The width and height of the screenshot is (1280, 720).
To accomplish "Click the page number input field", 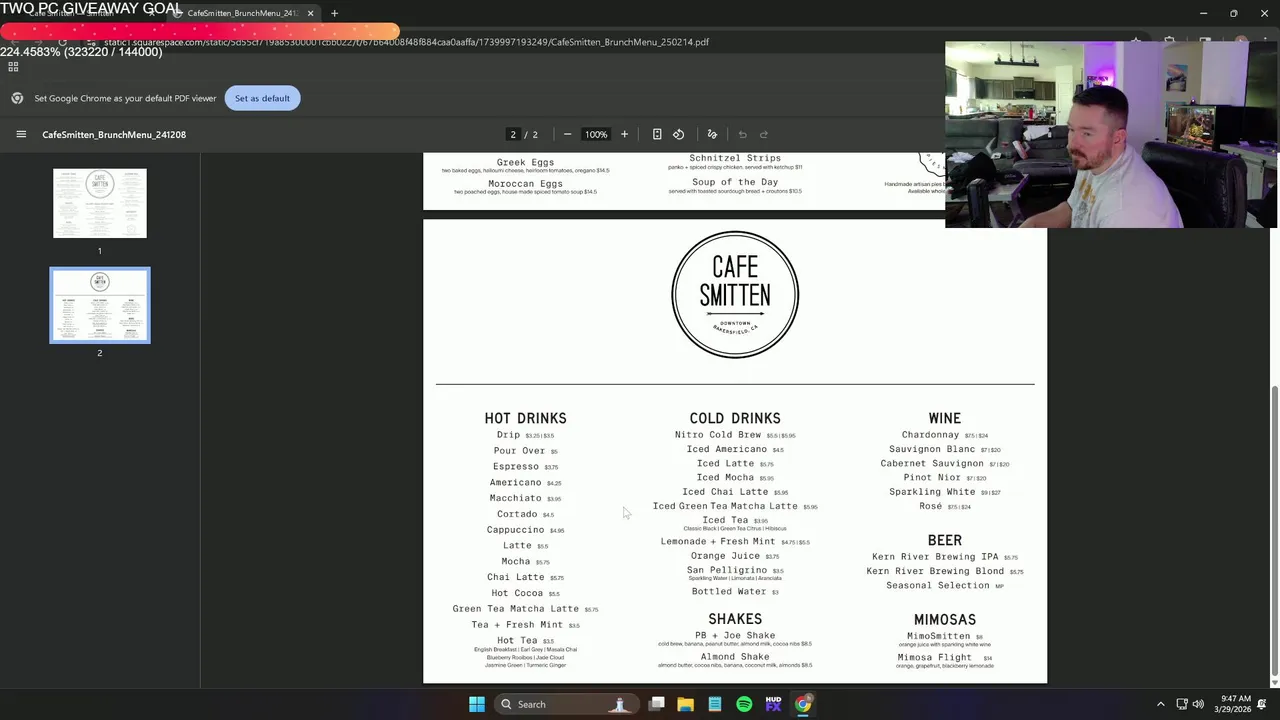I will tap(513, 134).
